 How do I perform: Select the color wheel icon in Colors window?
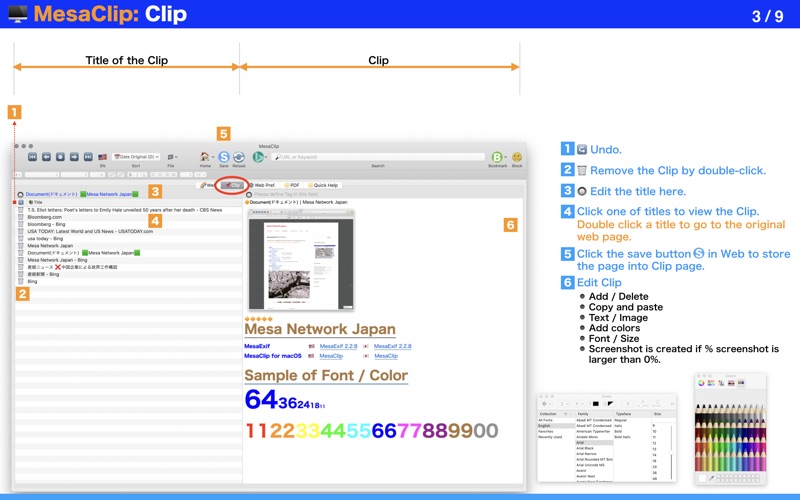702,383
